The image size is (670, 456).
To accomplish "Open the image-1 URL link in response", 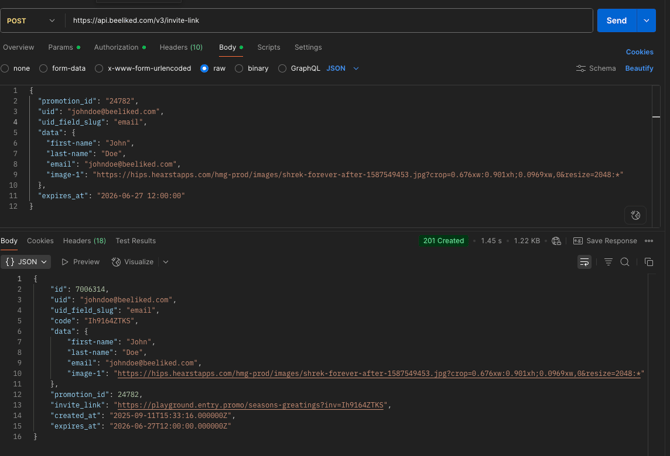I will [379, 374].
